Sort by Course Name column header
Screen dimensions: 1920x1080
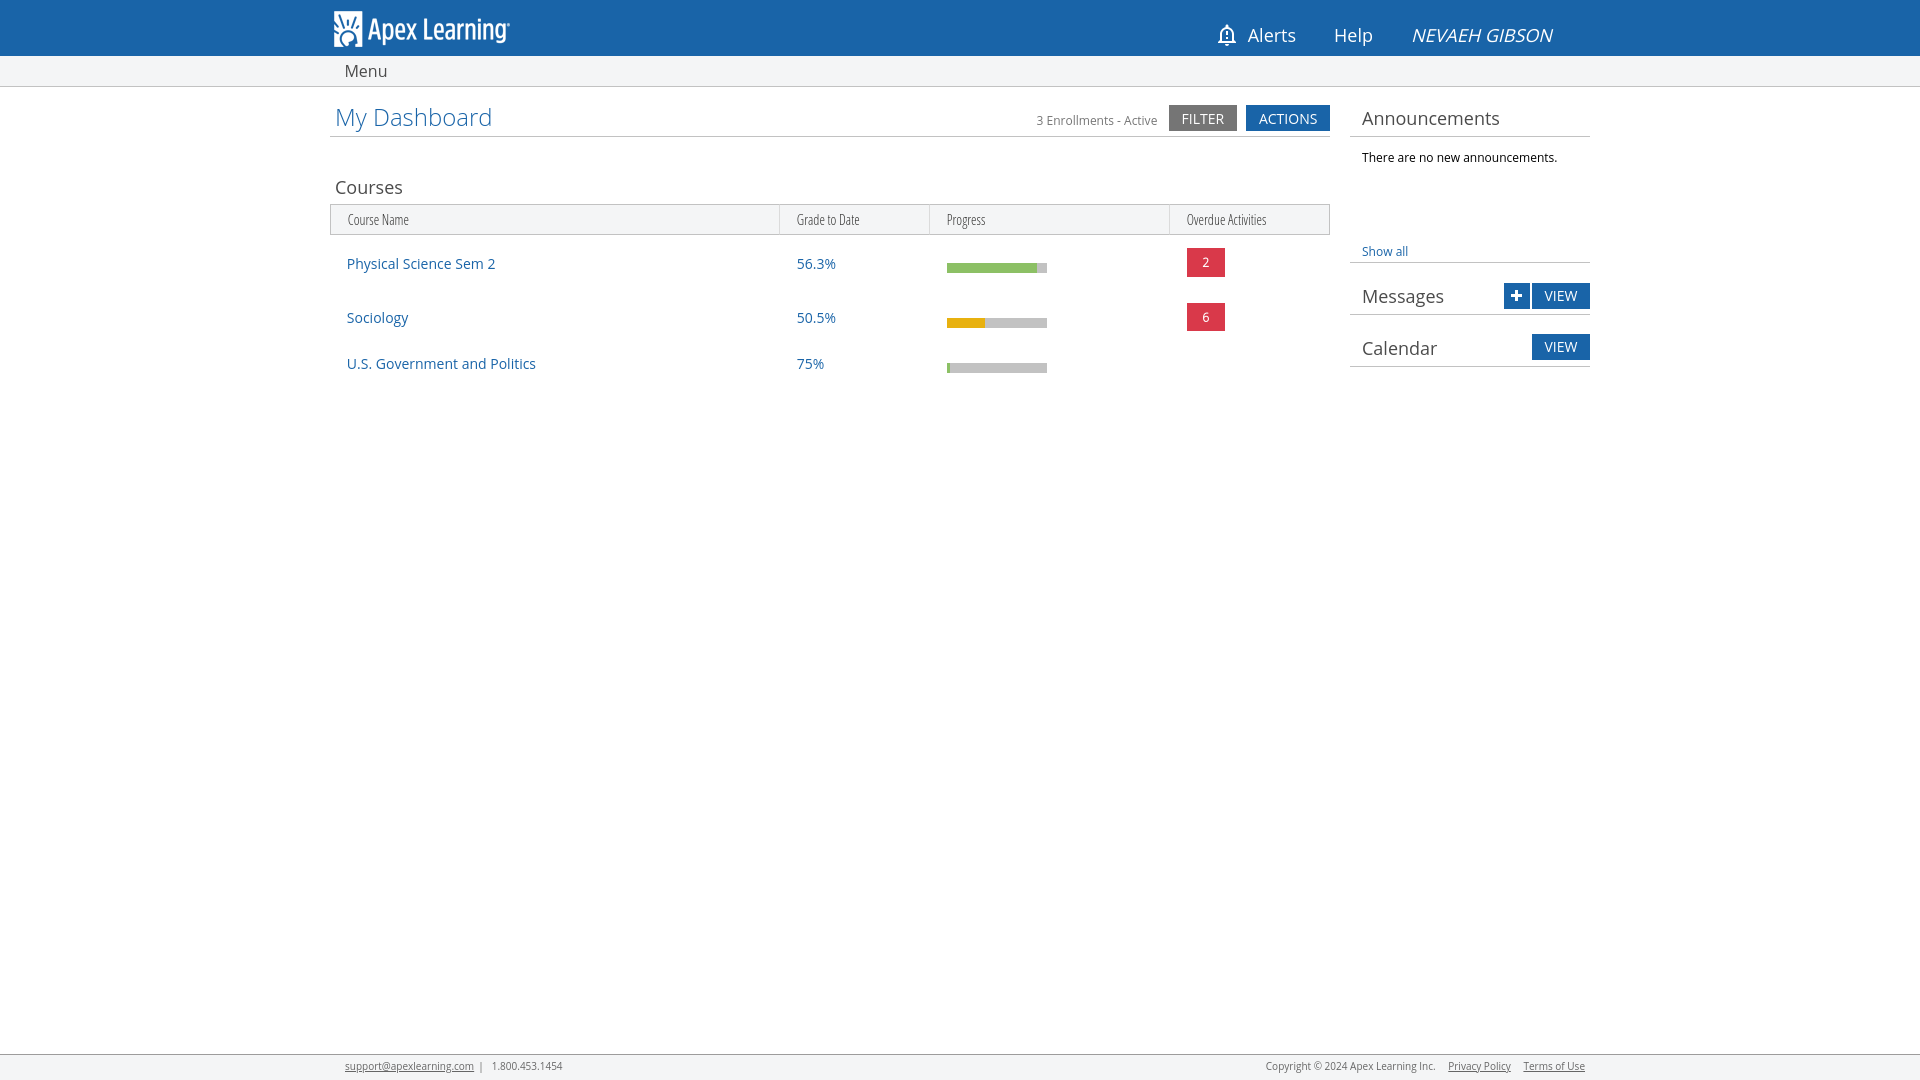pyautogui.click(x=377, y=220)
